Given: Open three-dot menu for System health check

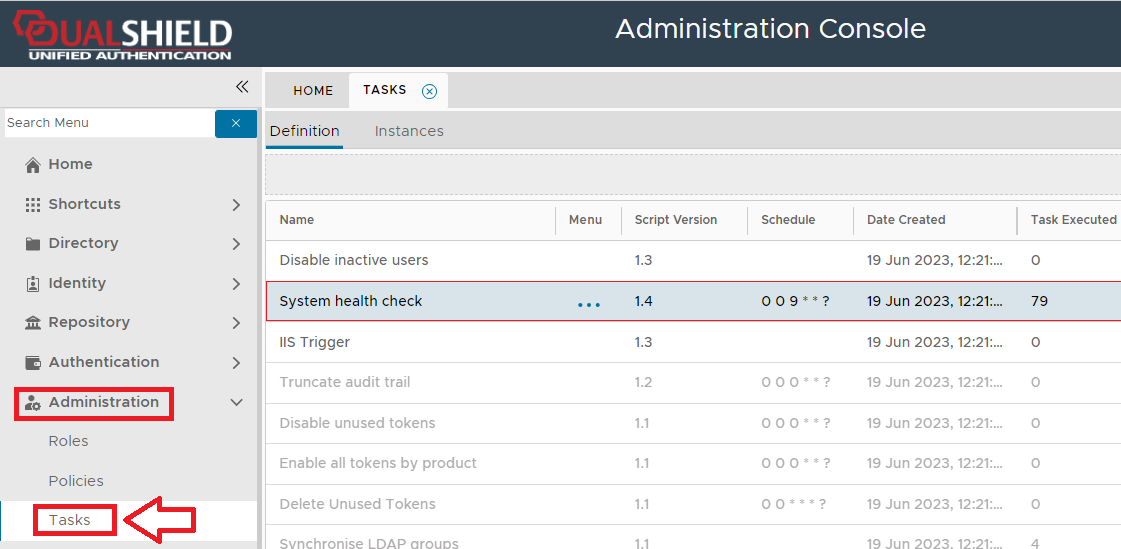Looking at the screenshot, I should pos(589,303).
